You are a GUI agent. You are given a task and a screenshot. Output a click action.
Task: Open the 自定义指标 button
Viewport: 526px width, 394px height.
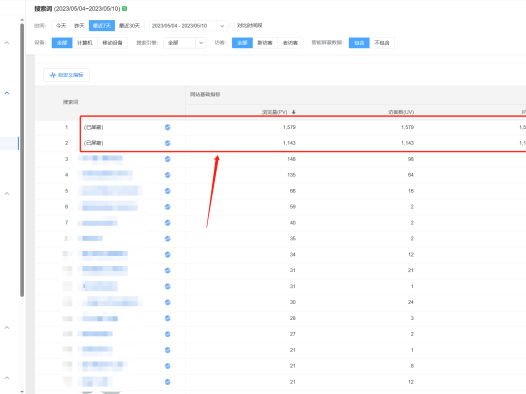click(x=66, y=75)
